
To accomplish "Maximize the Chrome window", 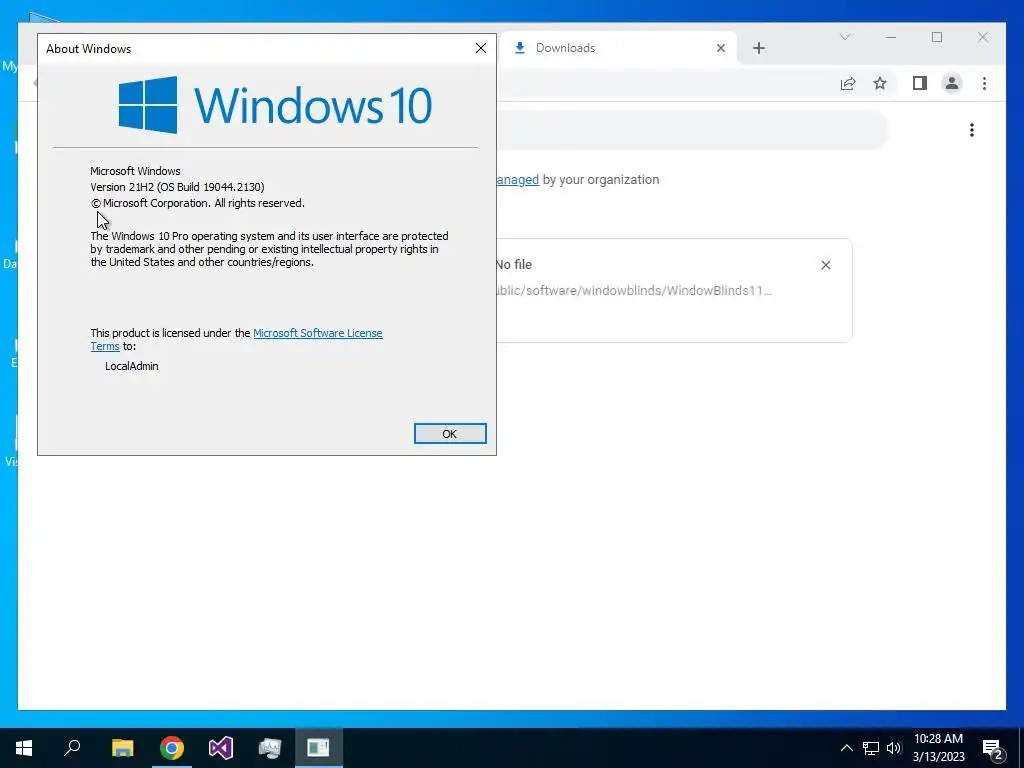I will click(x=936, y=37).
